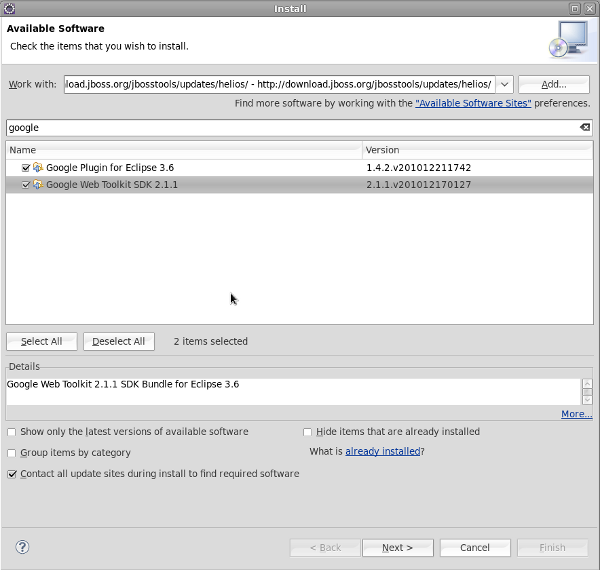Click the Google Web Toolkit SDK feature icon
Screen dimensions: 600x570
pyautogui.click(x=38, y=184)
